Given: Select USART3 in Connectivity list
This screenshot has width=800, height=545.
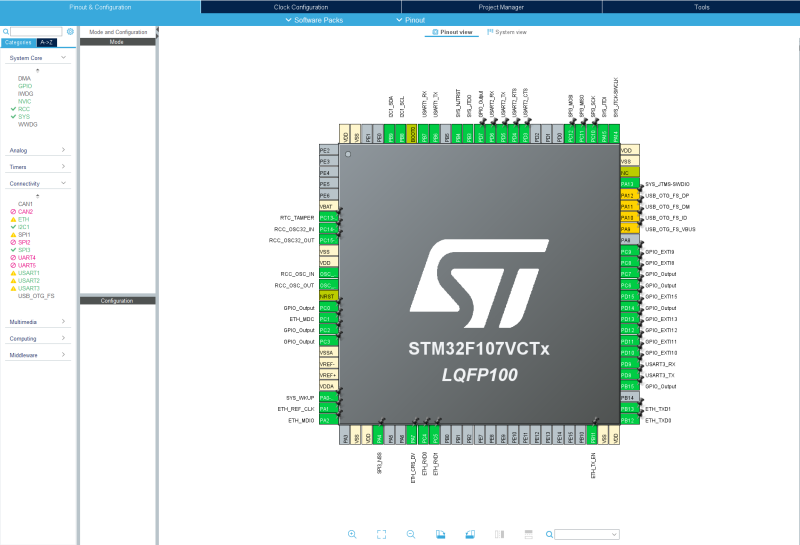Looking at the screenshot, I should (29, 288).
